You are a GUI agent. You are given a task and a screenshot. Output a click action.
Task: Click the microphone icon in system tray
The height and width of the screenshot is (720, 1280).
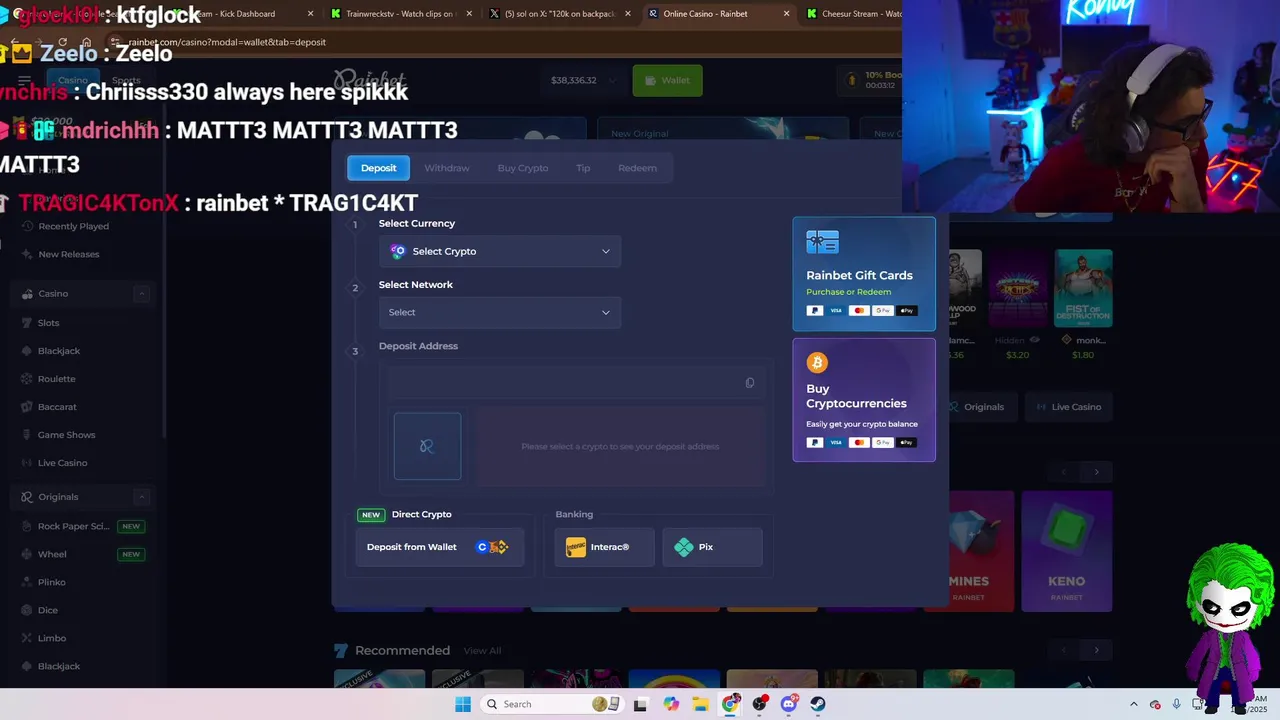pyautogui.click(x=1176, y=704)
